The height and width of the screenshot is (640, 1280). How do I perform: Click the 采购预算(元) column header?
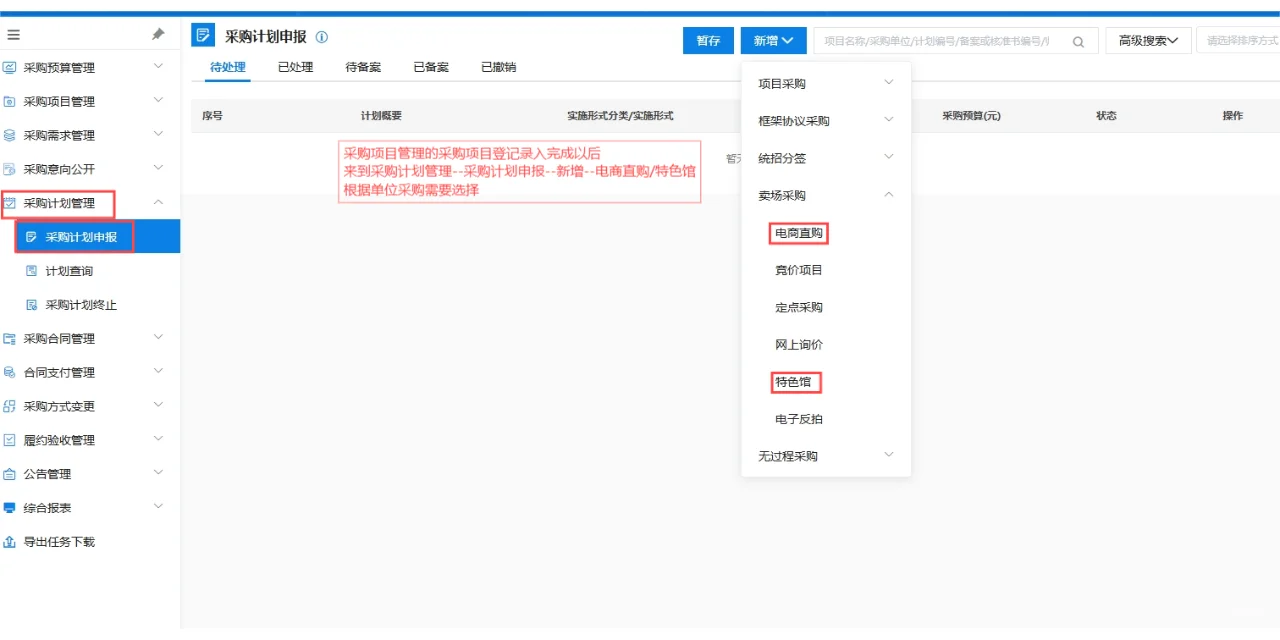[971, 116]
